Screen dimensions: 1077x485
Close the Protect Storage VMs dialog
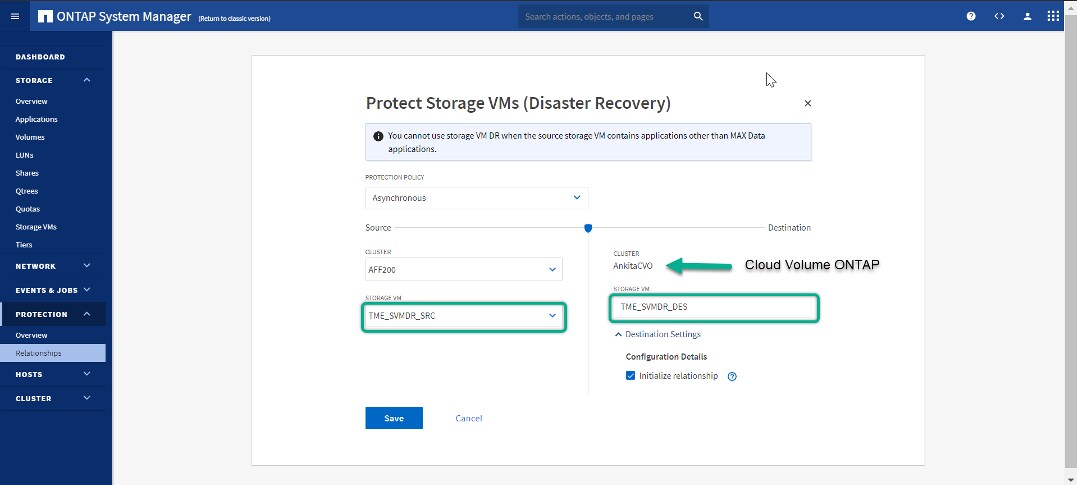(x=808, y=103)
